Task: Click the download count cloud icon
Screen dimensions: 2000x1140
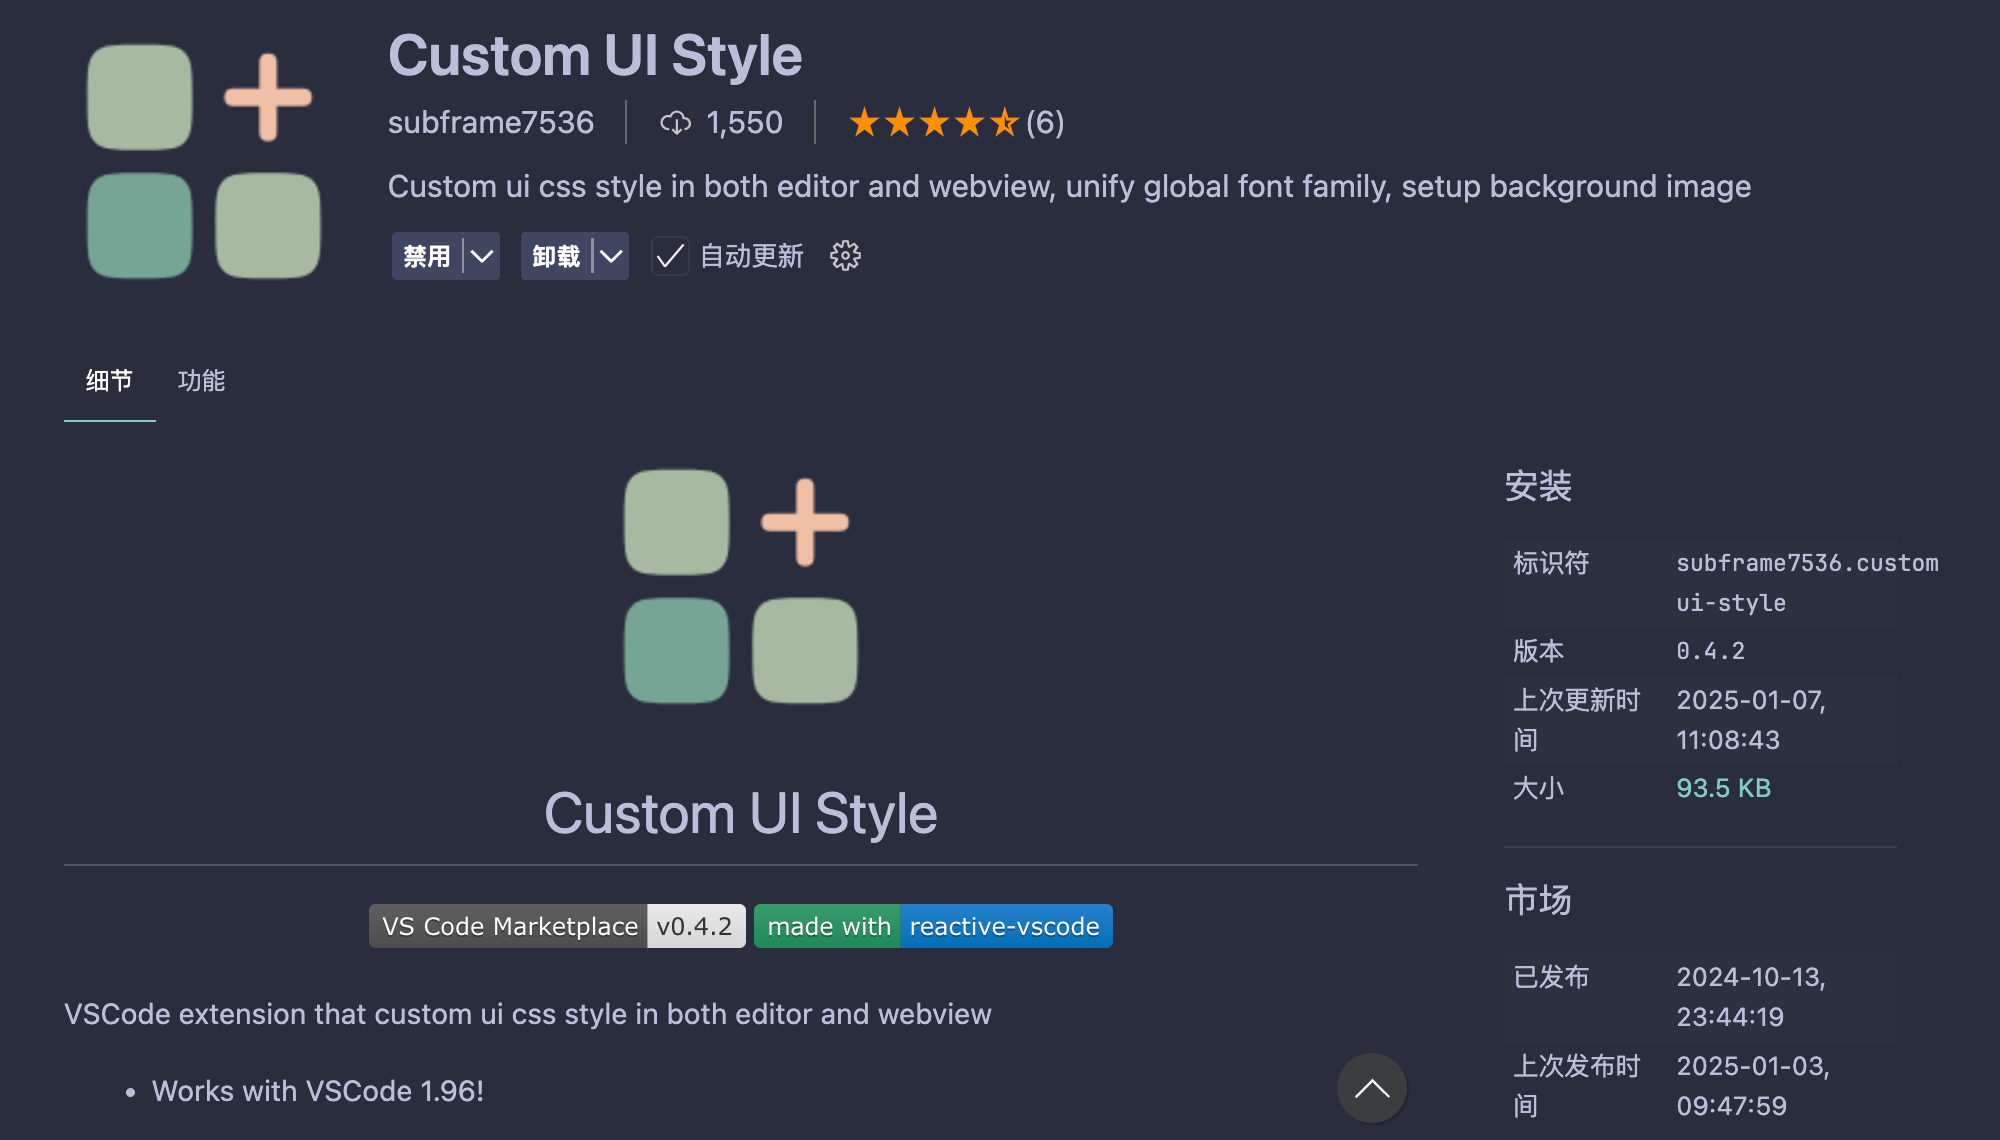Action: [675, 123]
